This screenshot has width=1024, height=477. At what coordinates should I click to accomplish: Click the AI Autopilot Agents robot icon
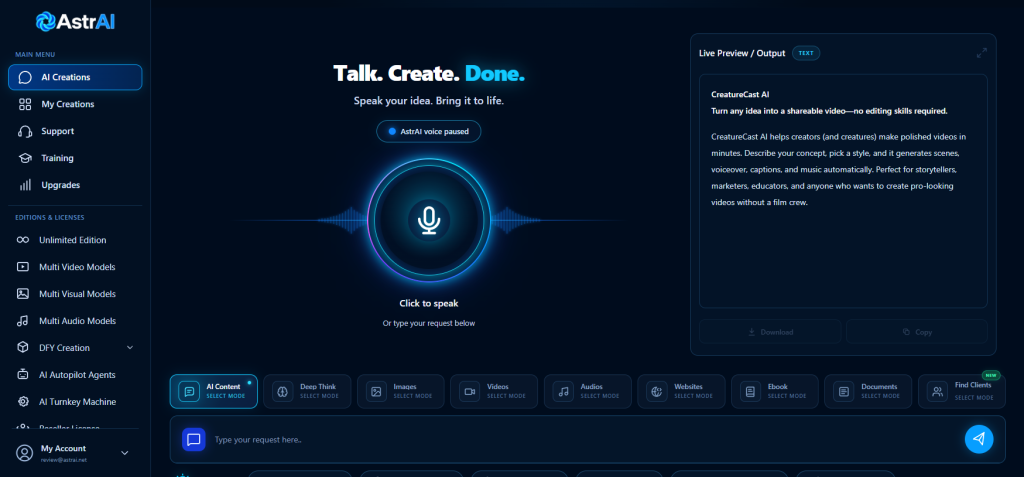pyautogui.click(x=23, y=375)
